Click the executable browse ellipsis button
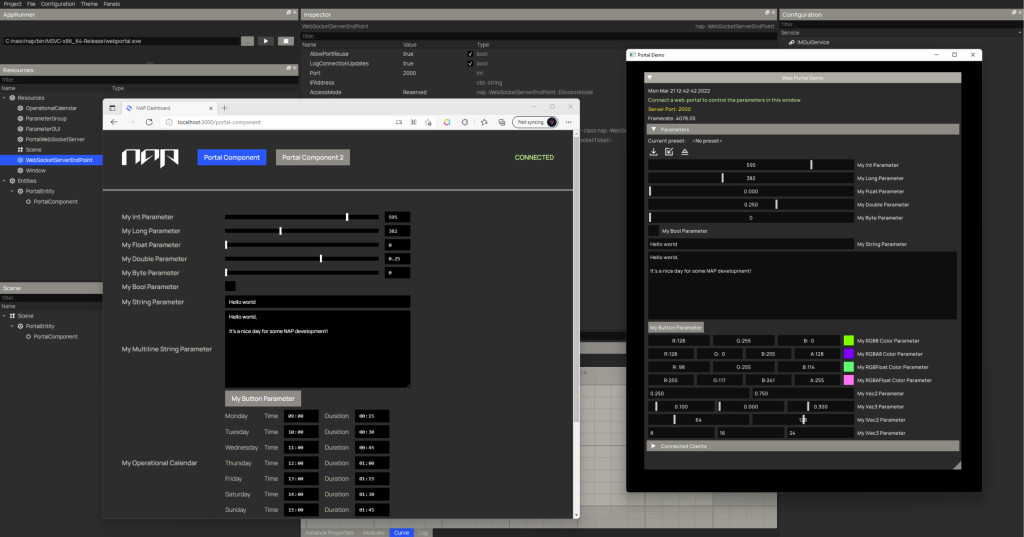Image resolution: width=1024 pixels, height=537 pixels. pos(247,41)
